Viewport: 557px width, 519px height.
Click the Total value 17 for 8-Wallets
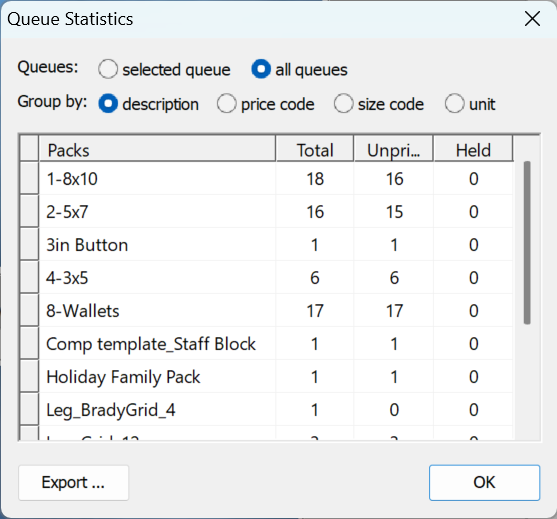click(315, 310)
